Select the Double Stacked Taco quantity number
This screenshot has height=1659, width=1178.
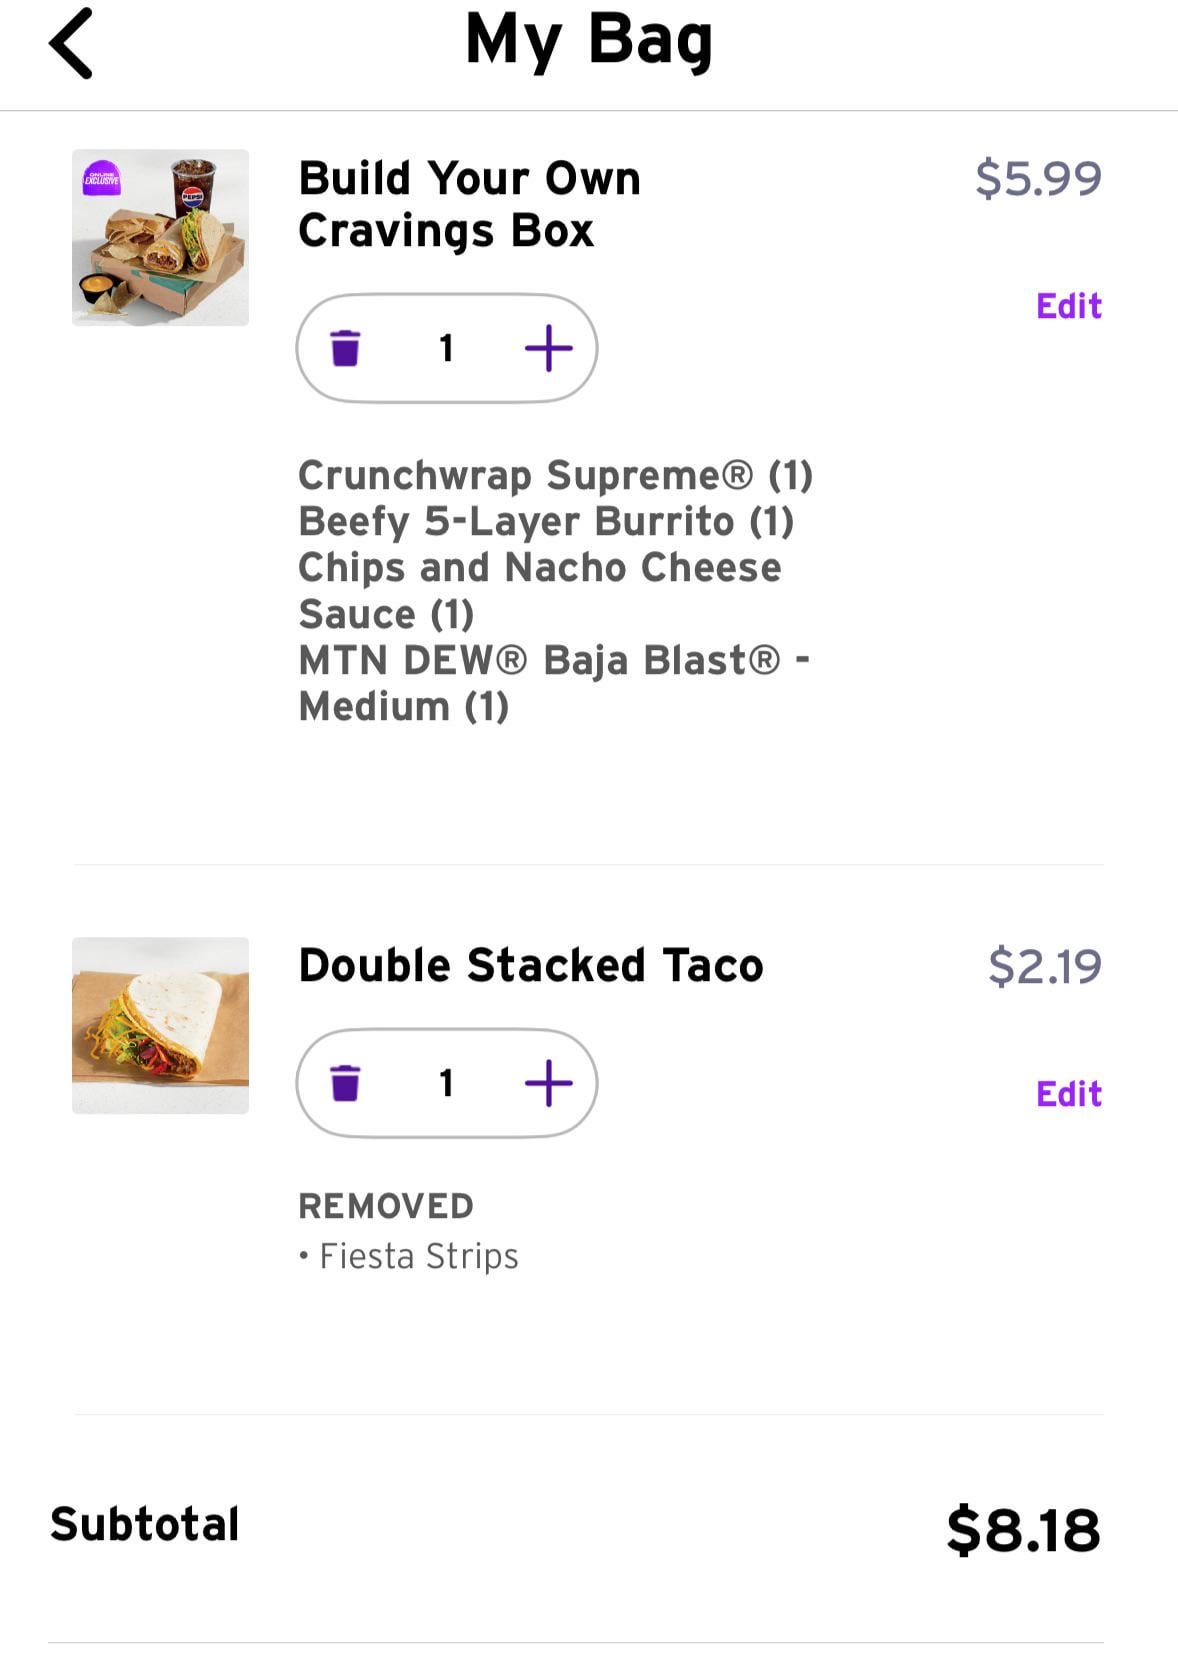(446, 1083)
